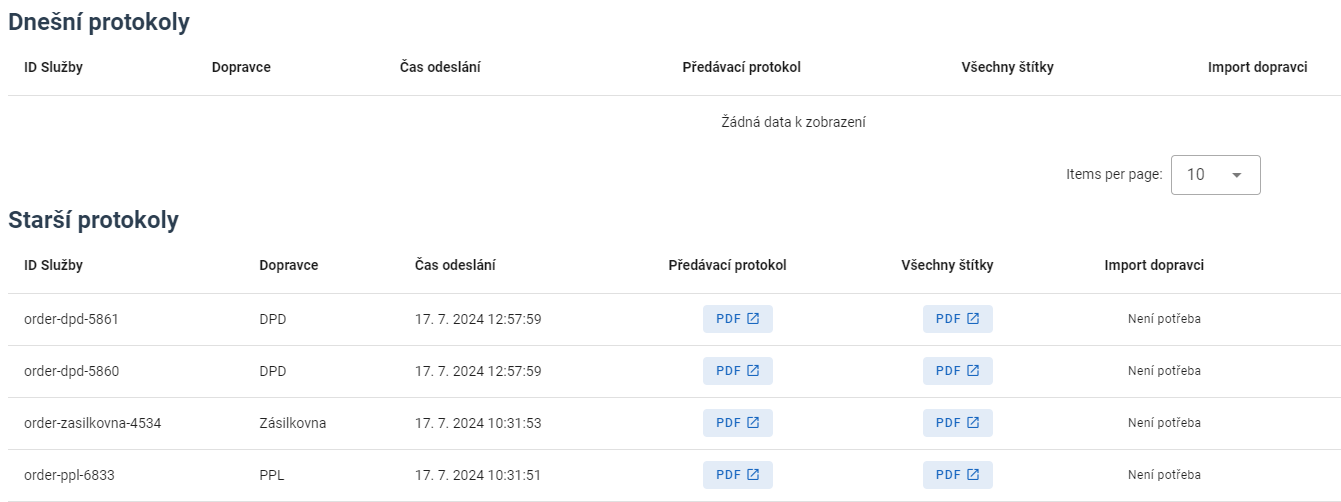Click older protocols Předávací protokol header
The height and width of the screenshot is (502, 1341).
click(x=727, y=265)
